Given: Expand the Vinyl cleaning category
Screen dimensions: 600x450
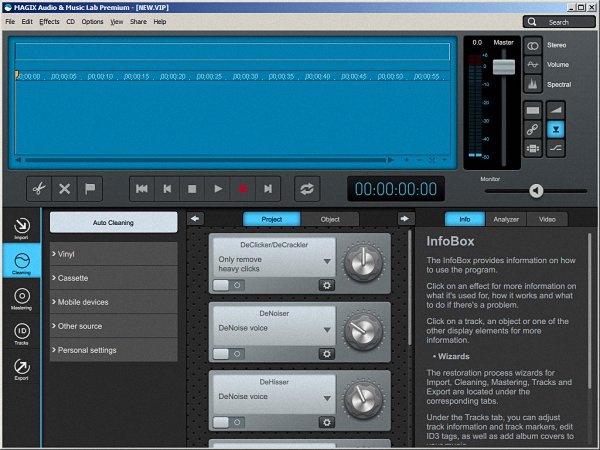Looking at the screenshot, I should 113,254.
